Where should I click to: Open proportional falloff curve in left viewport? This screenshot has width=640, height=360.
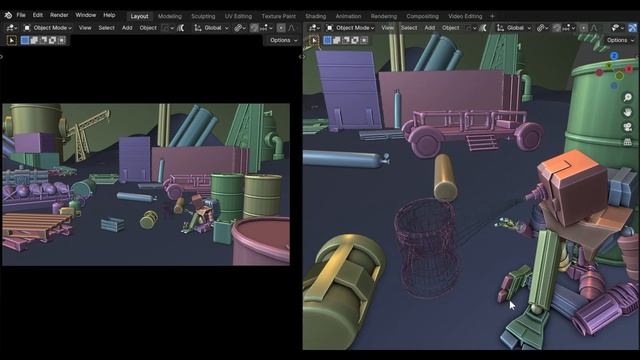click(x=291, y=28)
